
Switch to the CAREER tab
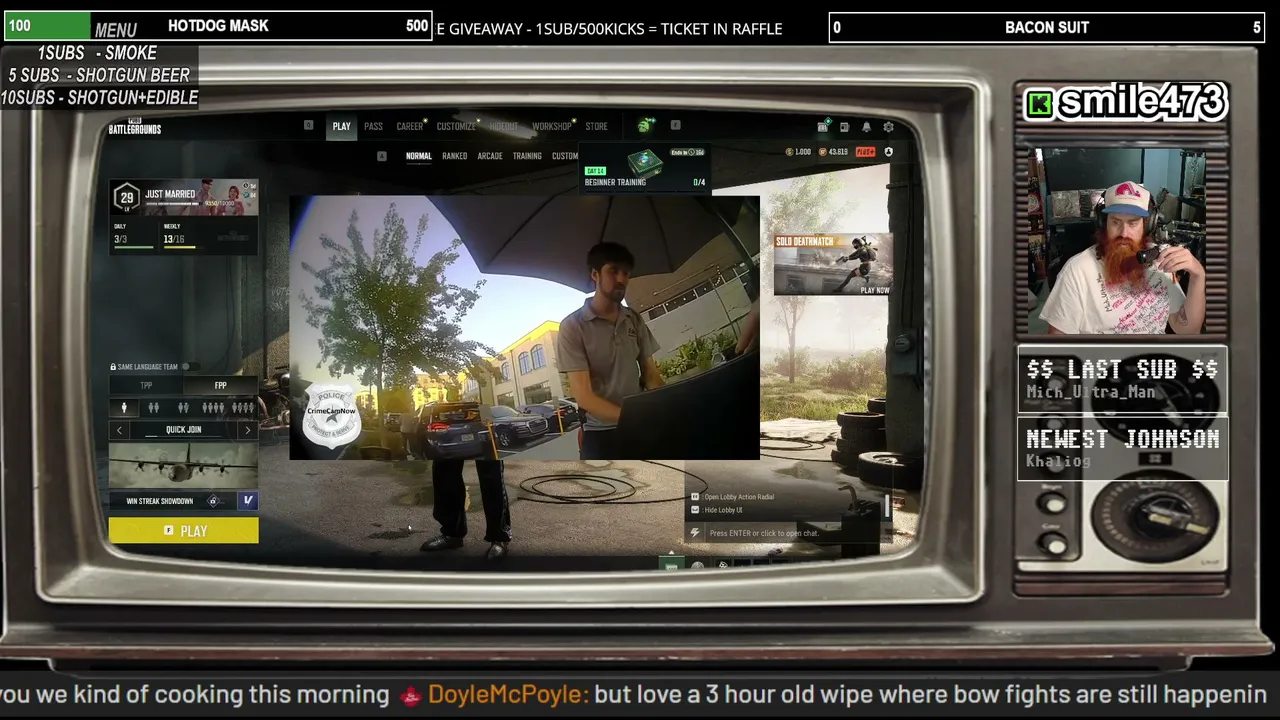[x=410, y=127]
